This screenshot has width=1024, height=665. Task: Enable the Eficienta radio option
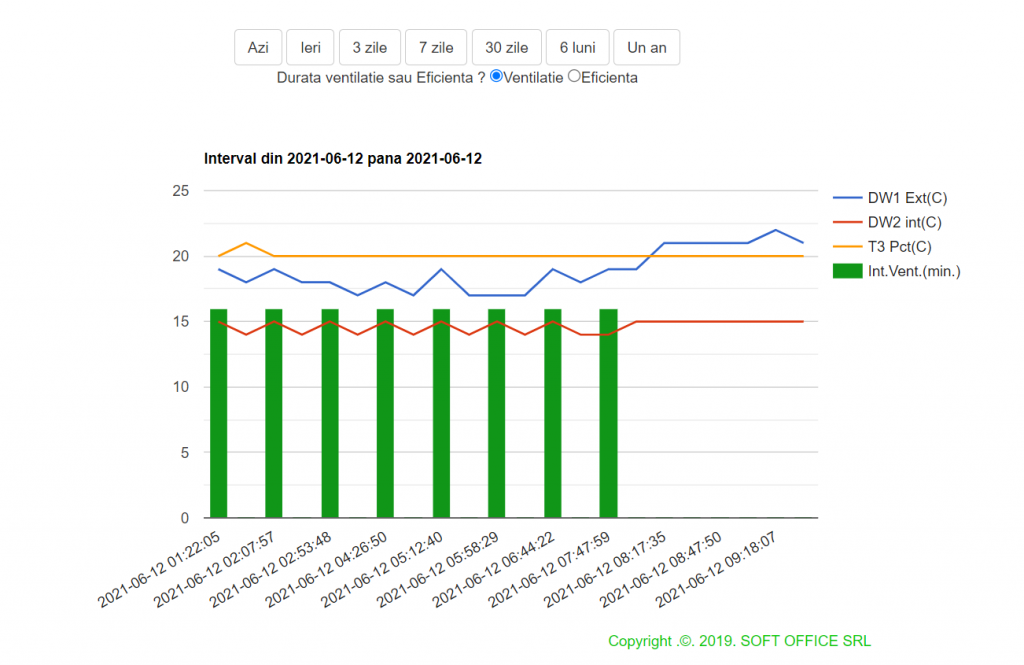coord(574,76)
